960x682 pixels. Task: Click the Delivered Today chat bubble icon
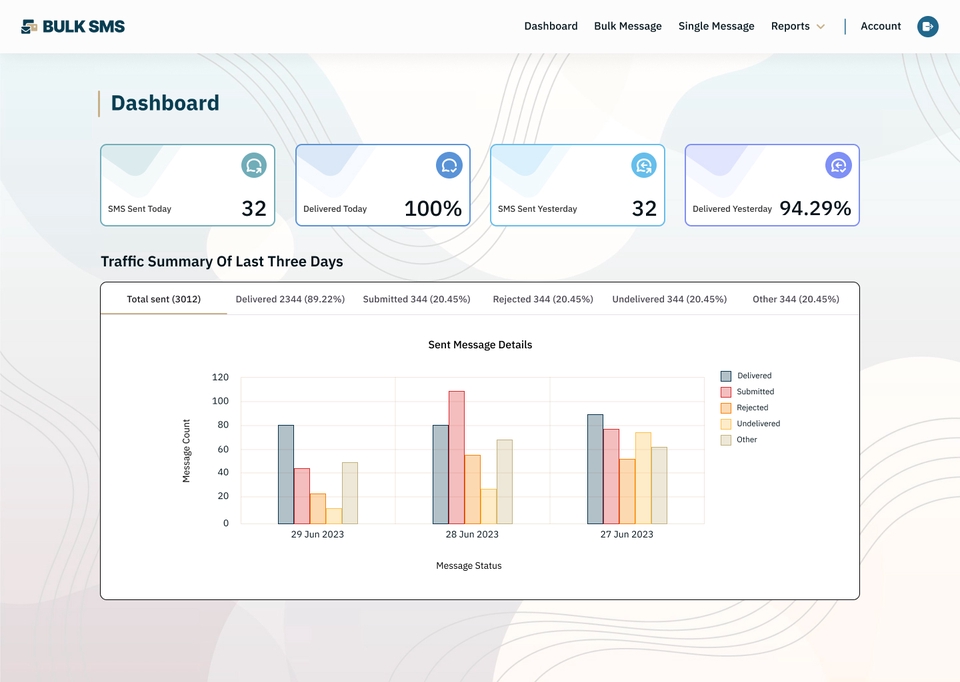click(449, 165)
